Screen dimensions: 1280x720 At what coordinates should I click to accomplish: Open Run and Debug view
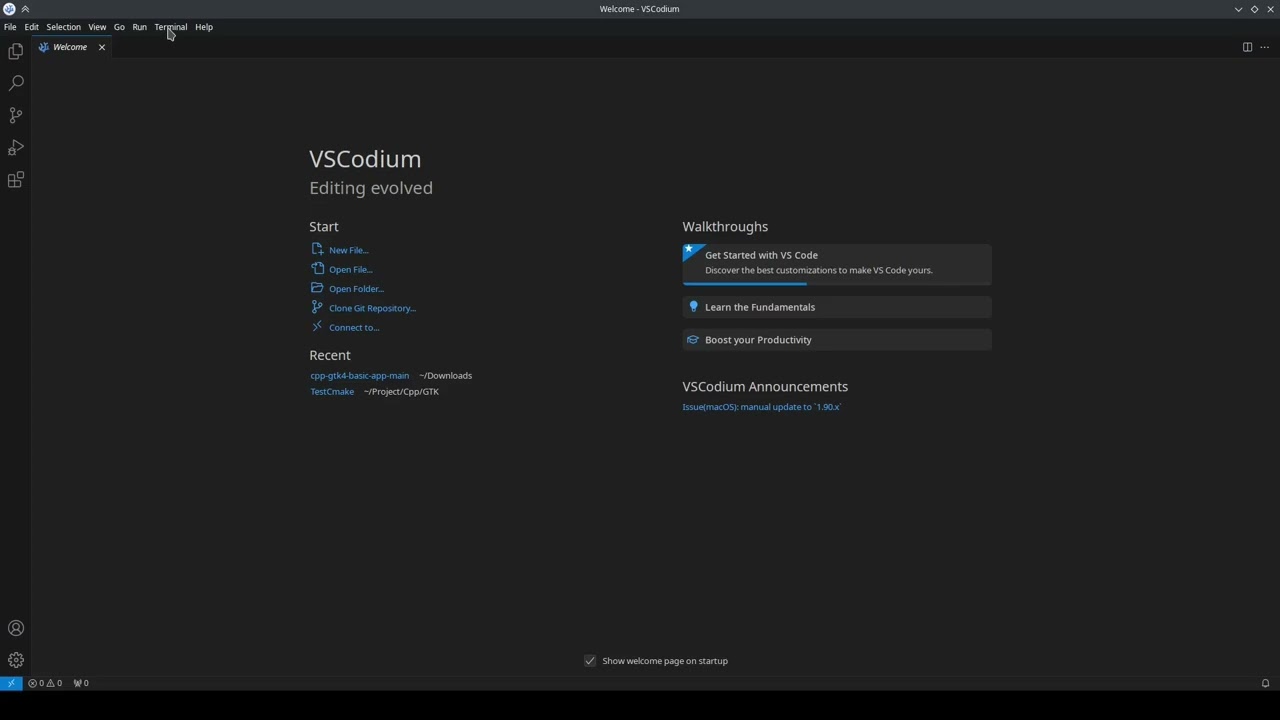click(x=16, y=148)
